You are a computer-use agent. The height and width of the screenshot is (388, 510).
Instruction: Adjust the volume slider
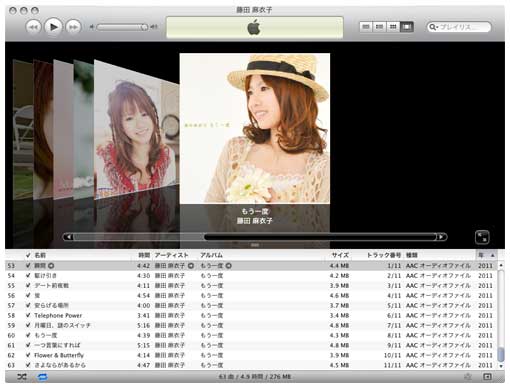(x=122, y=27)
